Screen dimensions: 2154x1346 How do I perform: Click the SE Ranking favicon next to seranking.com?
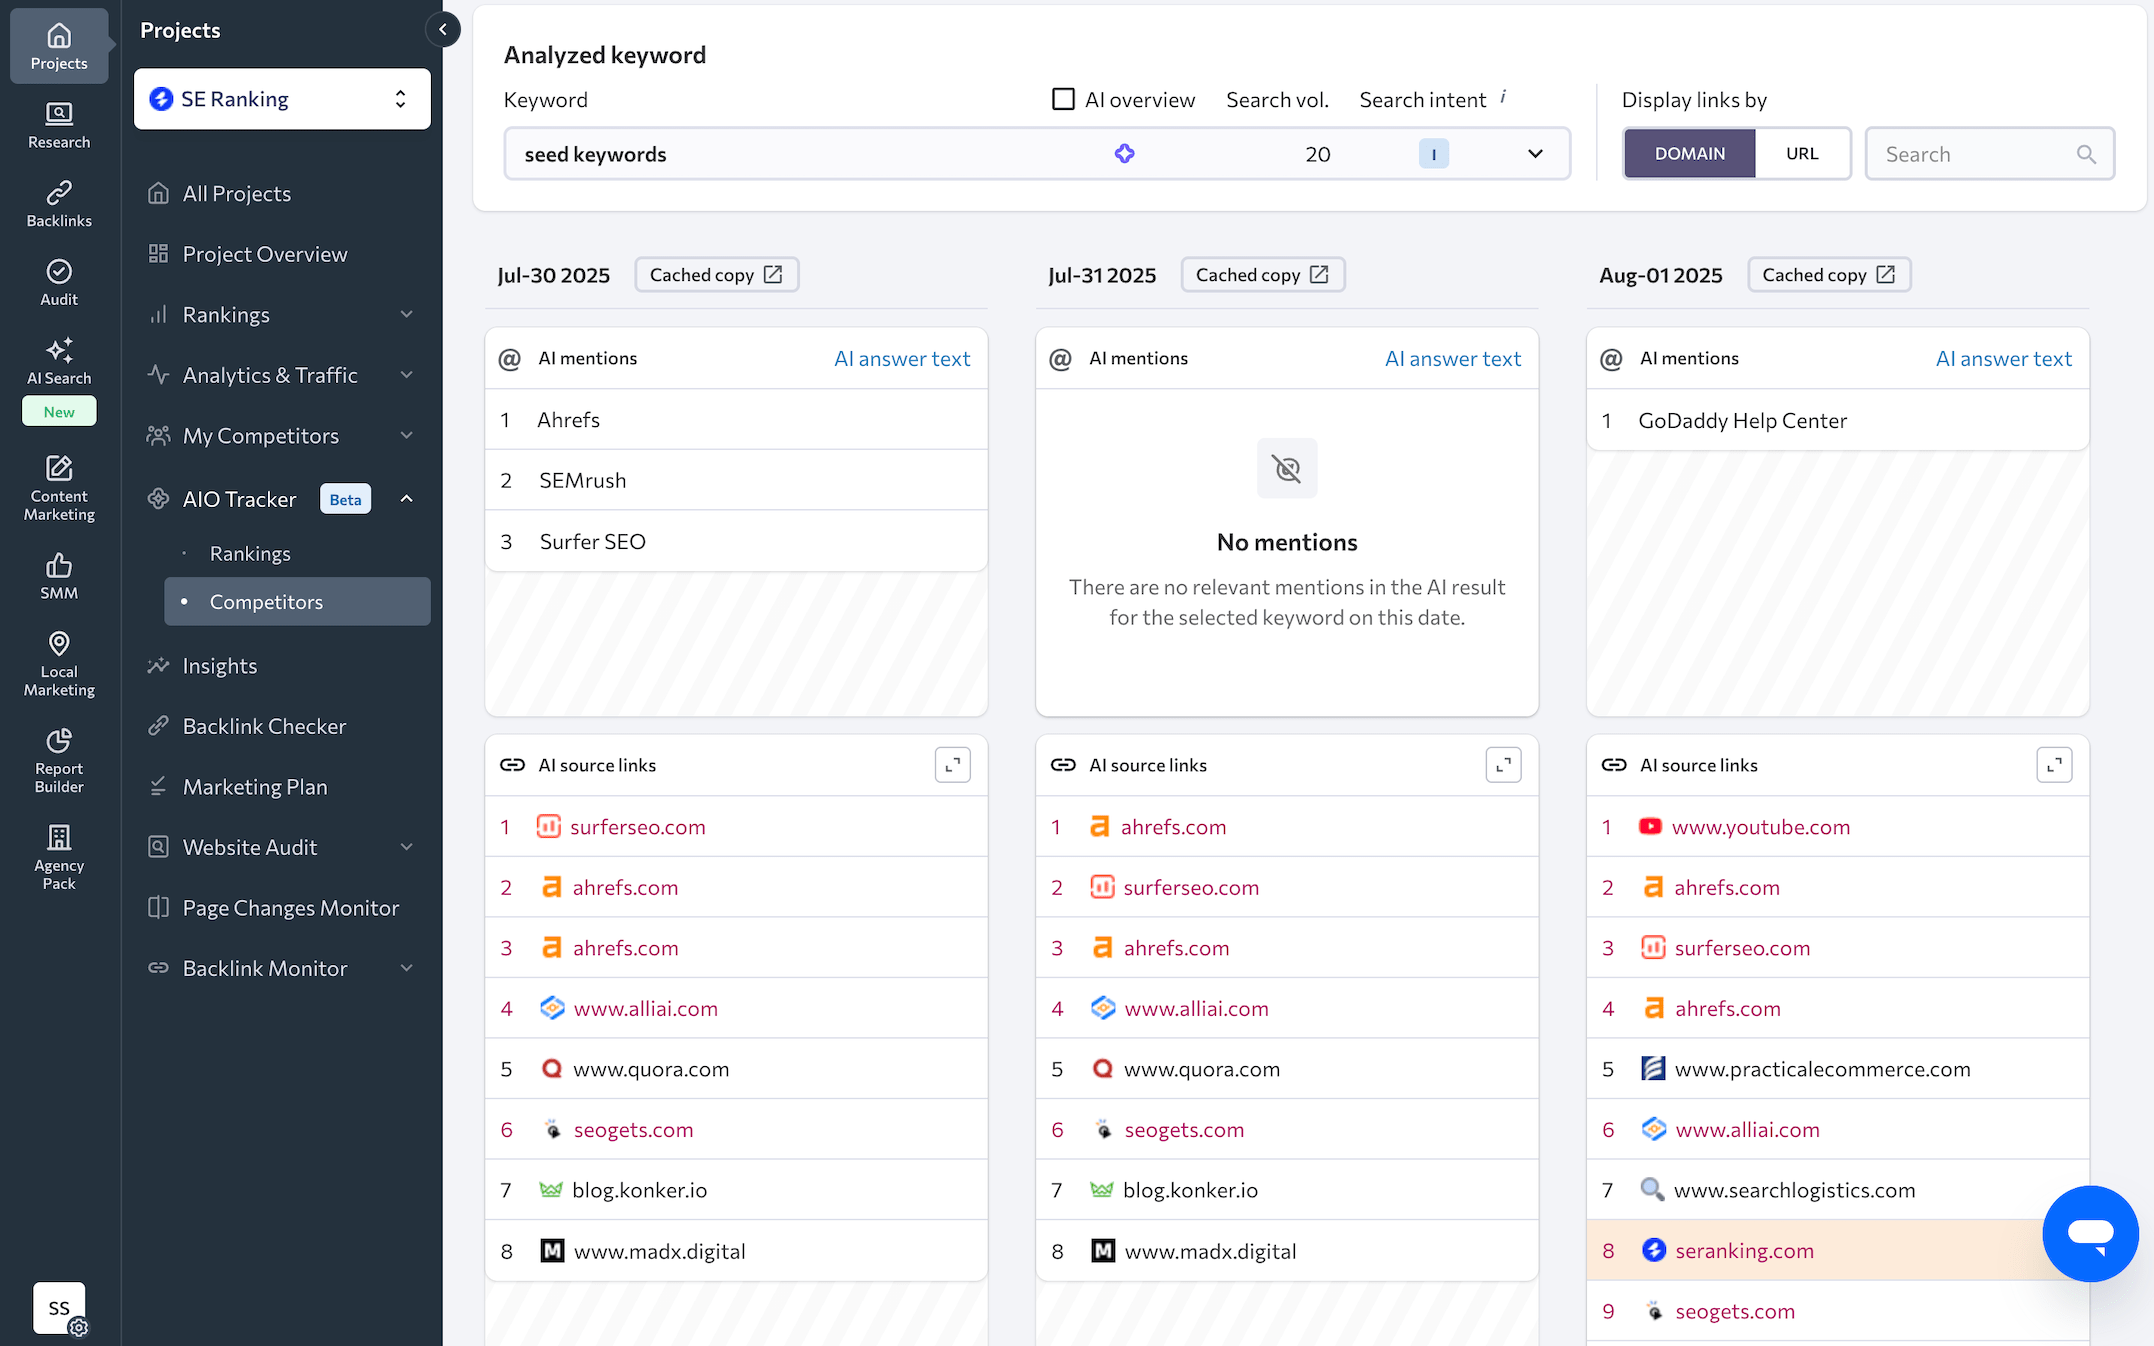pyautogui.click(x=1654, y=1250)
